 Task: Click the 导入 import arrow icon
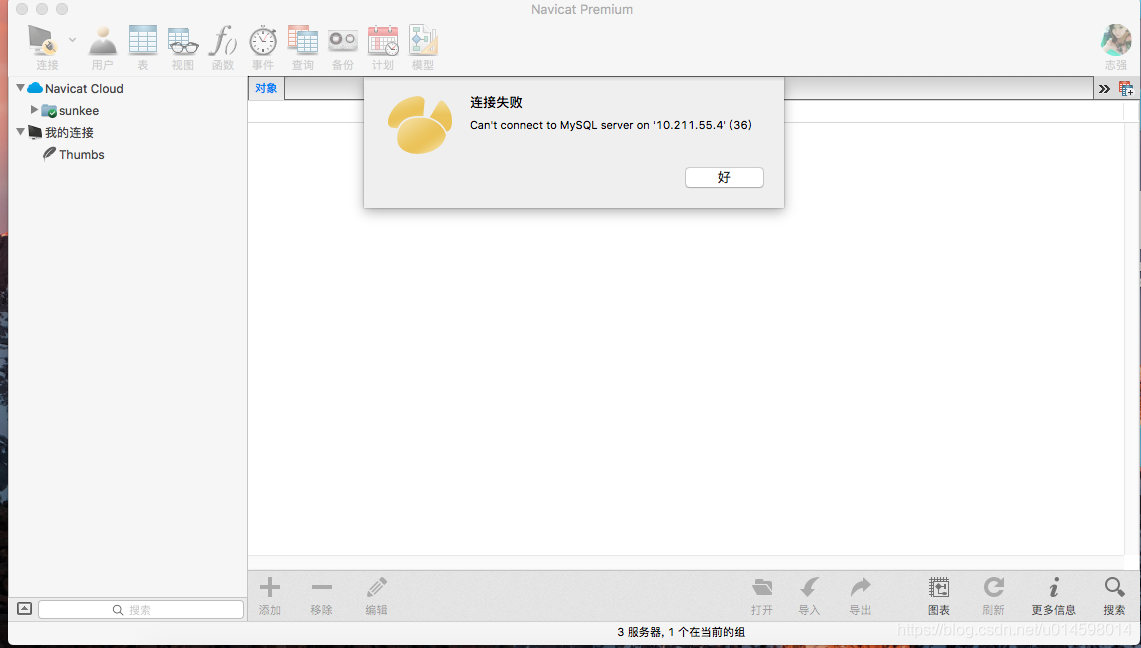[x=809, y=588]
